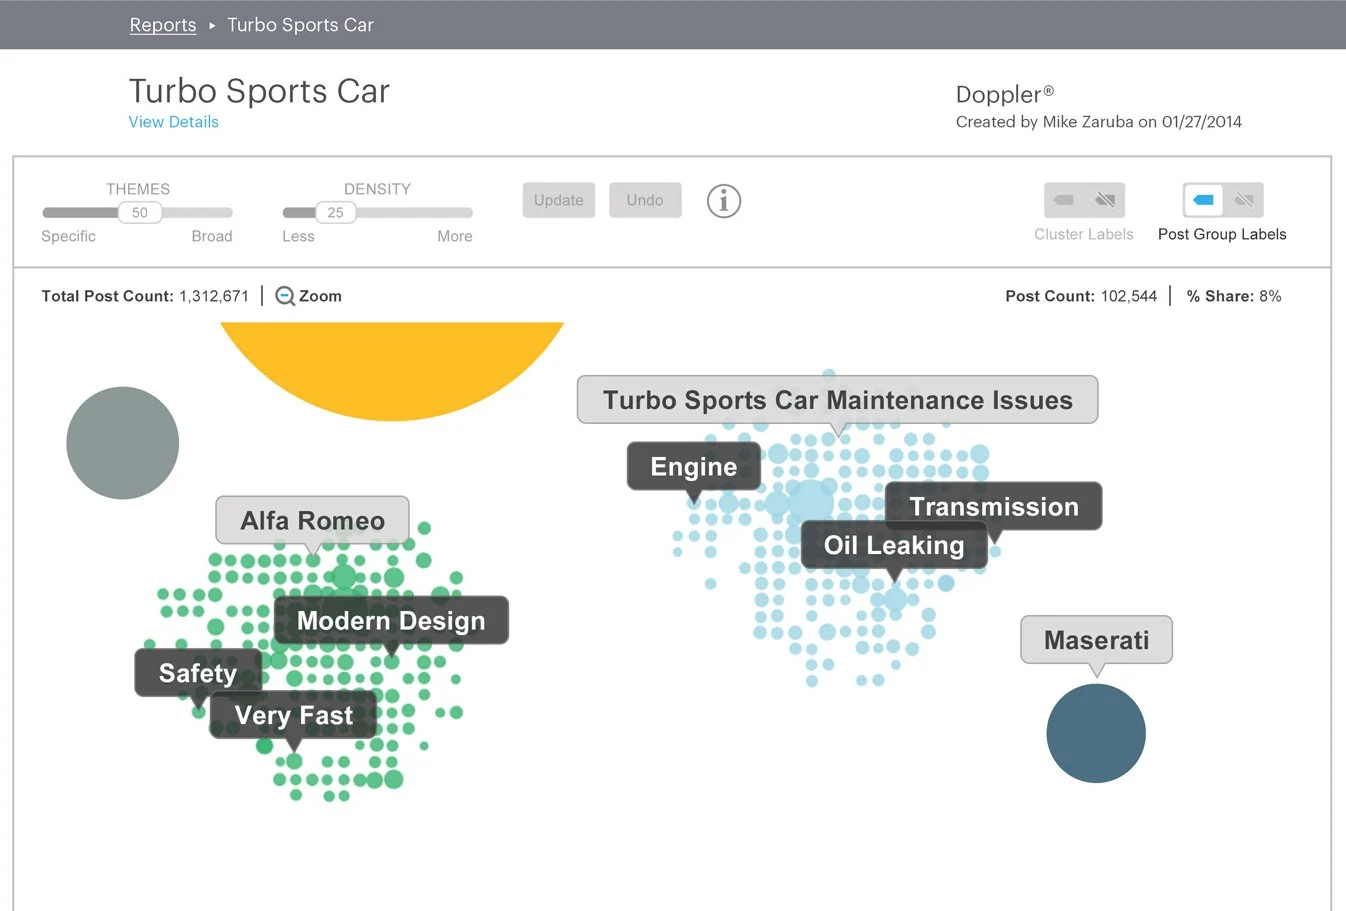
Task: Click the Transmission post group label
Action: pos(994,507)
